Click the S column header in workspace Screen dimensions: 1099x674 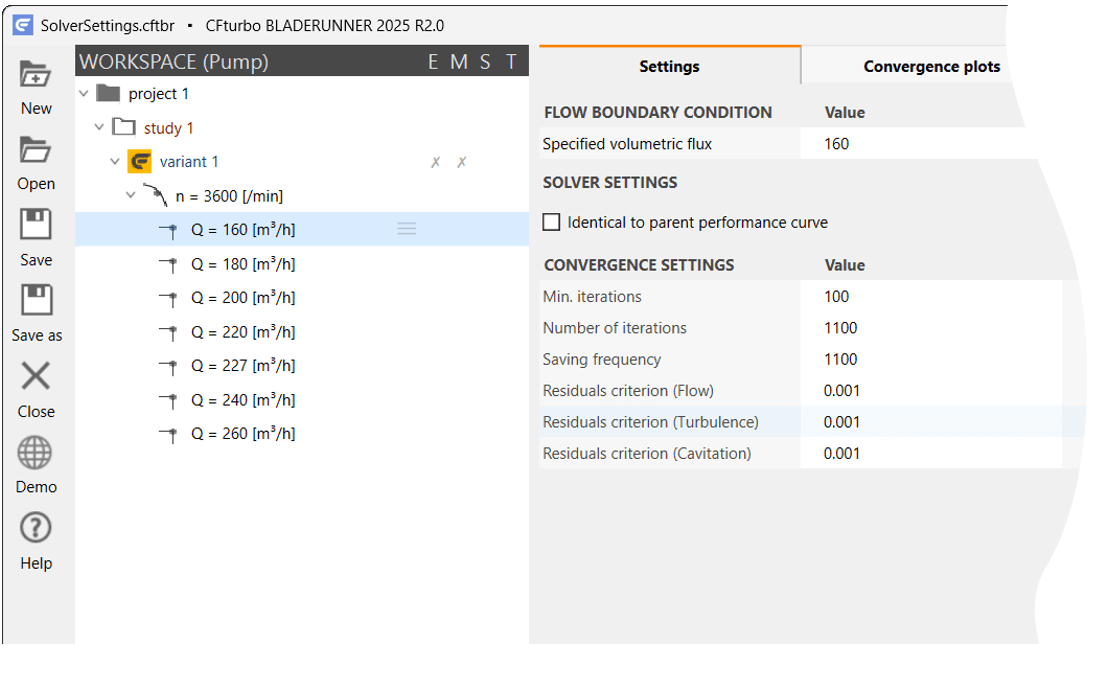tap(485, 62)
